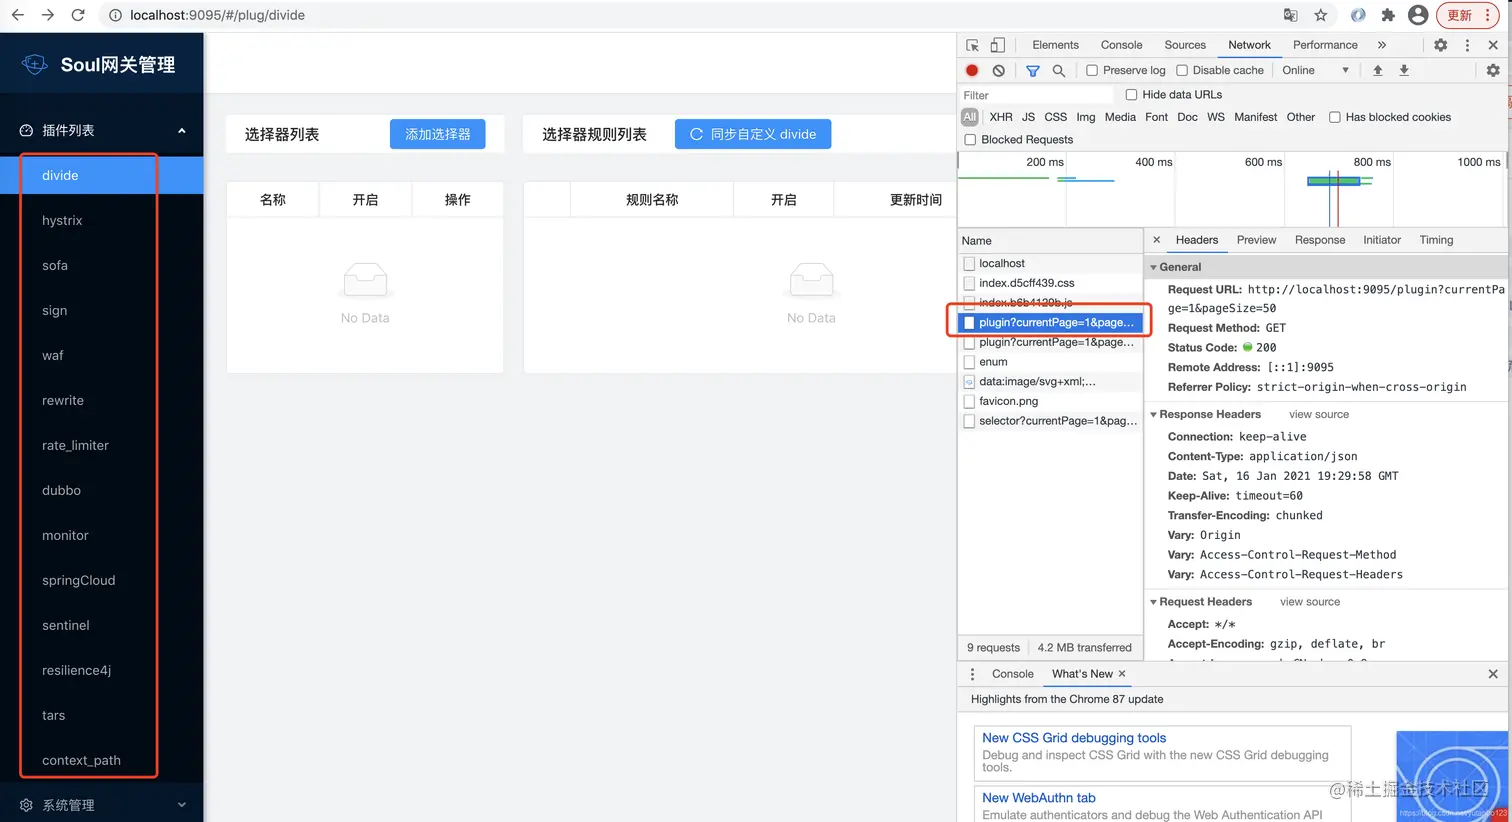Click the Soul gateway logo icon
Screen dimensions: 1512x822
click(35, 64)
